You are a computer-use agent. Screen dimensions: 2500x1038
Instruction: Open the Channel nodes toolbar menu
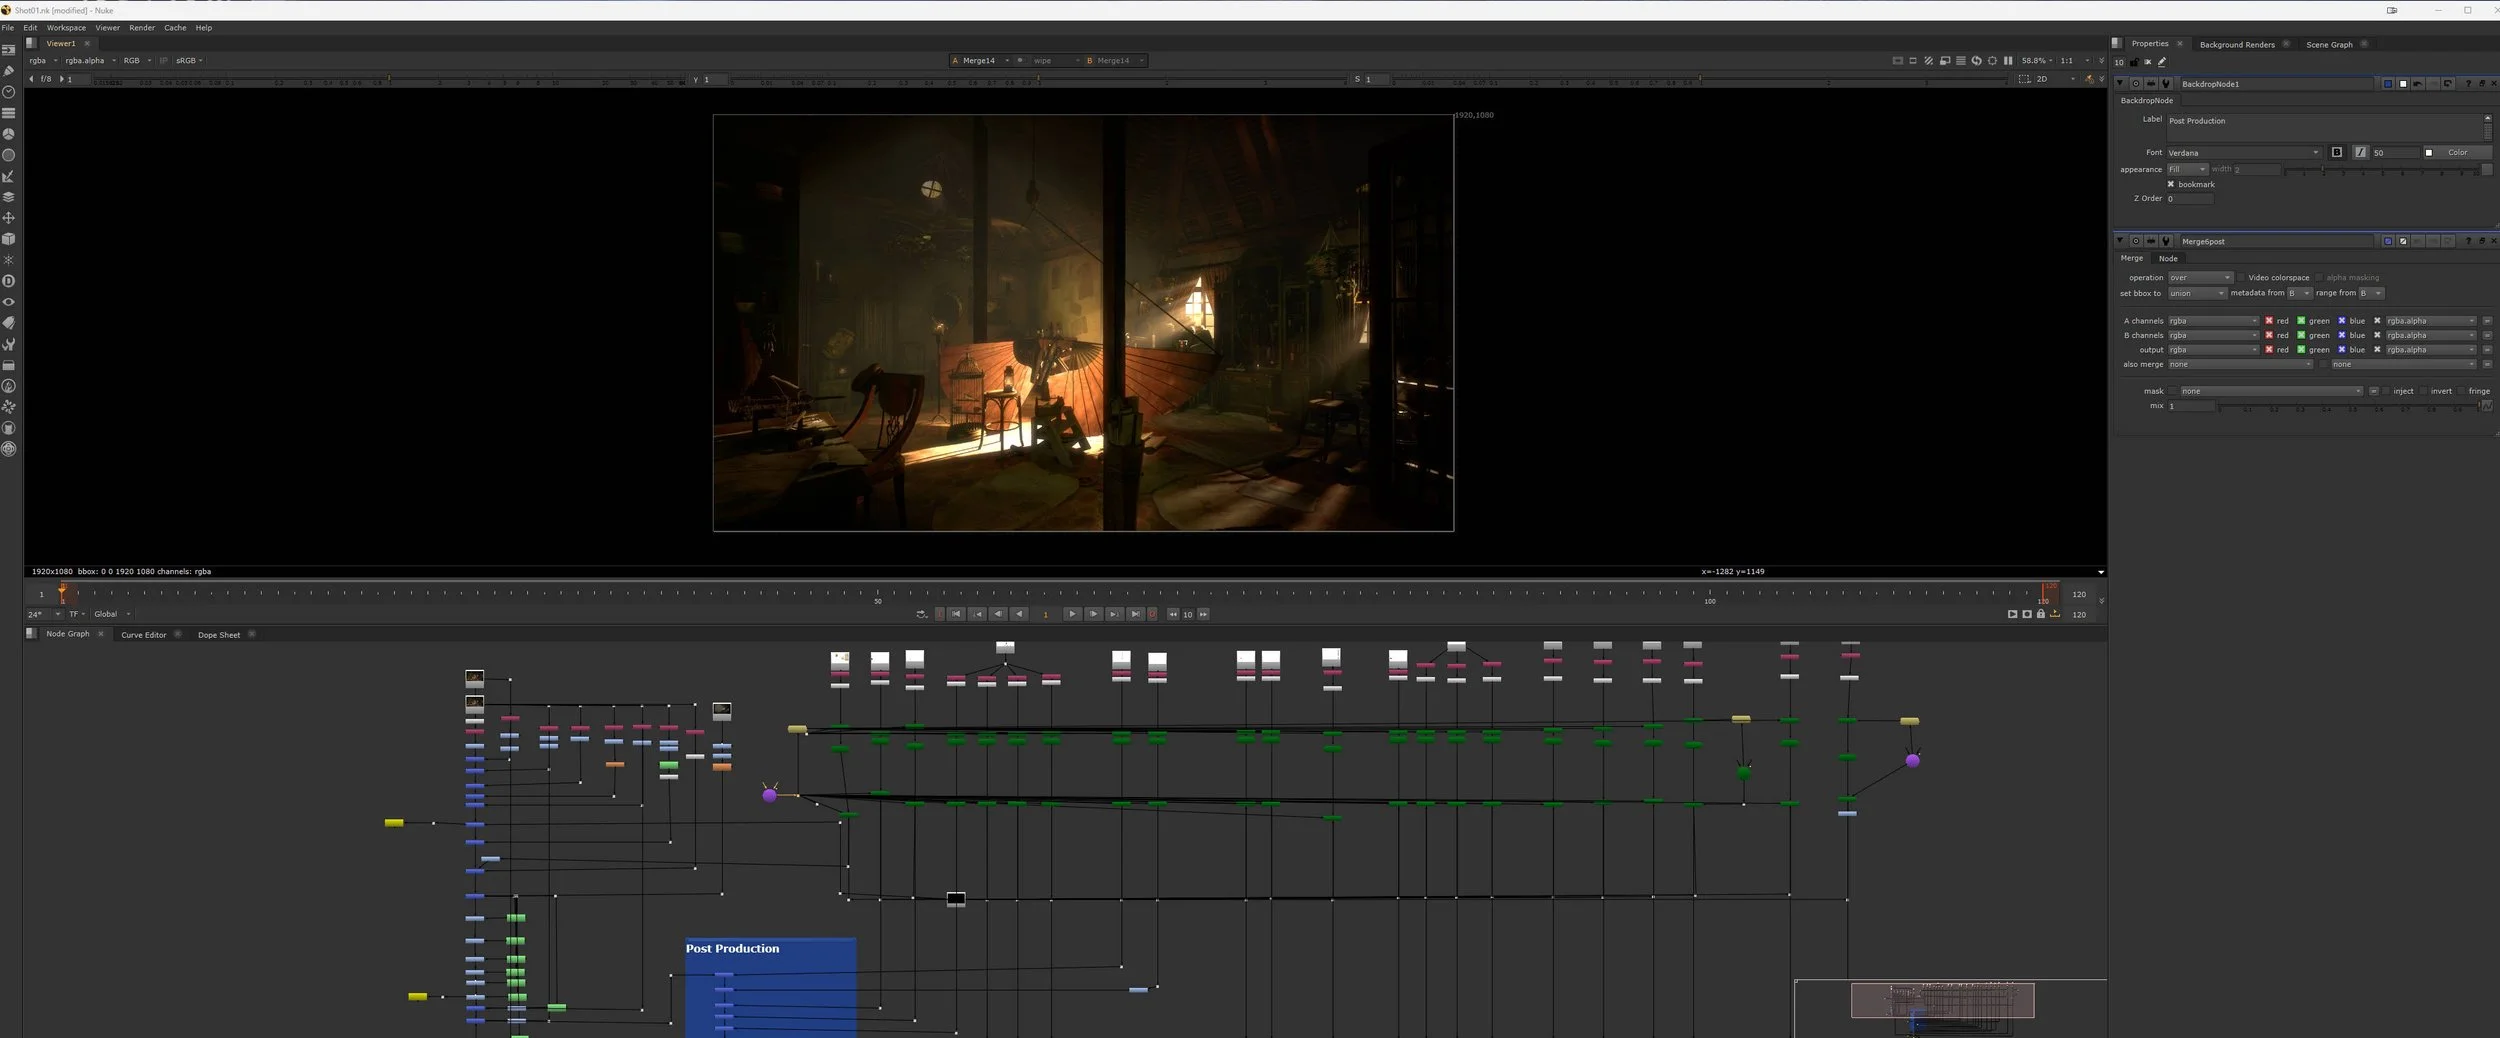click(9, 113)
